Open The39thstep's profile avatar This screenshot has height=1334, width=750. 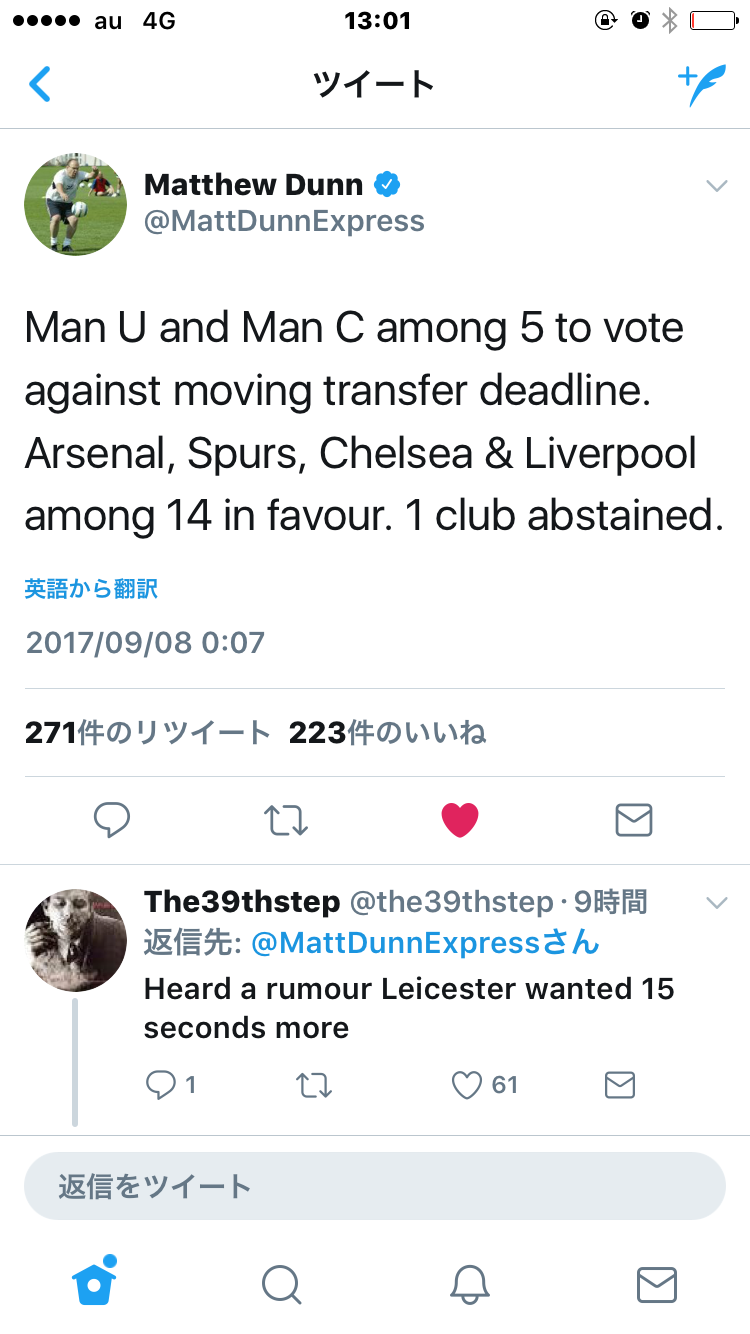pos(75,940)
